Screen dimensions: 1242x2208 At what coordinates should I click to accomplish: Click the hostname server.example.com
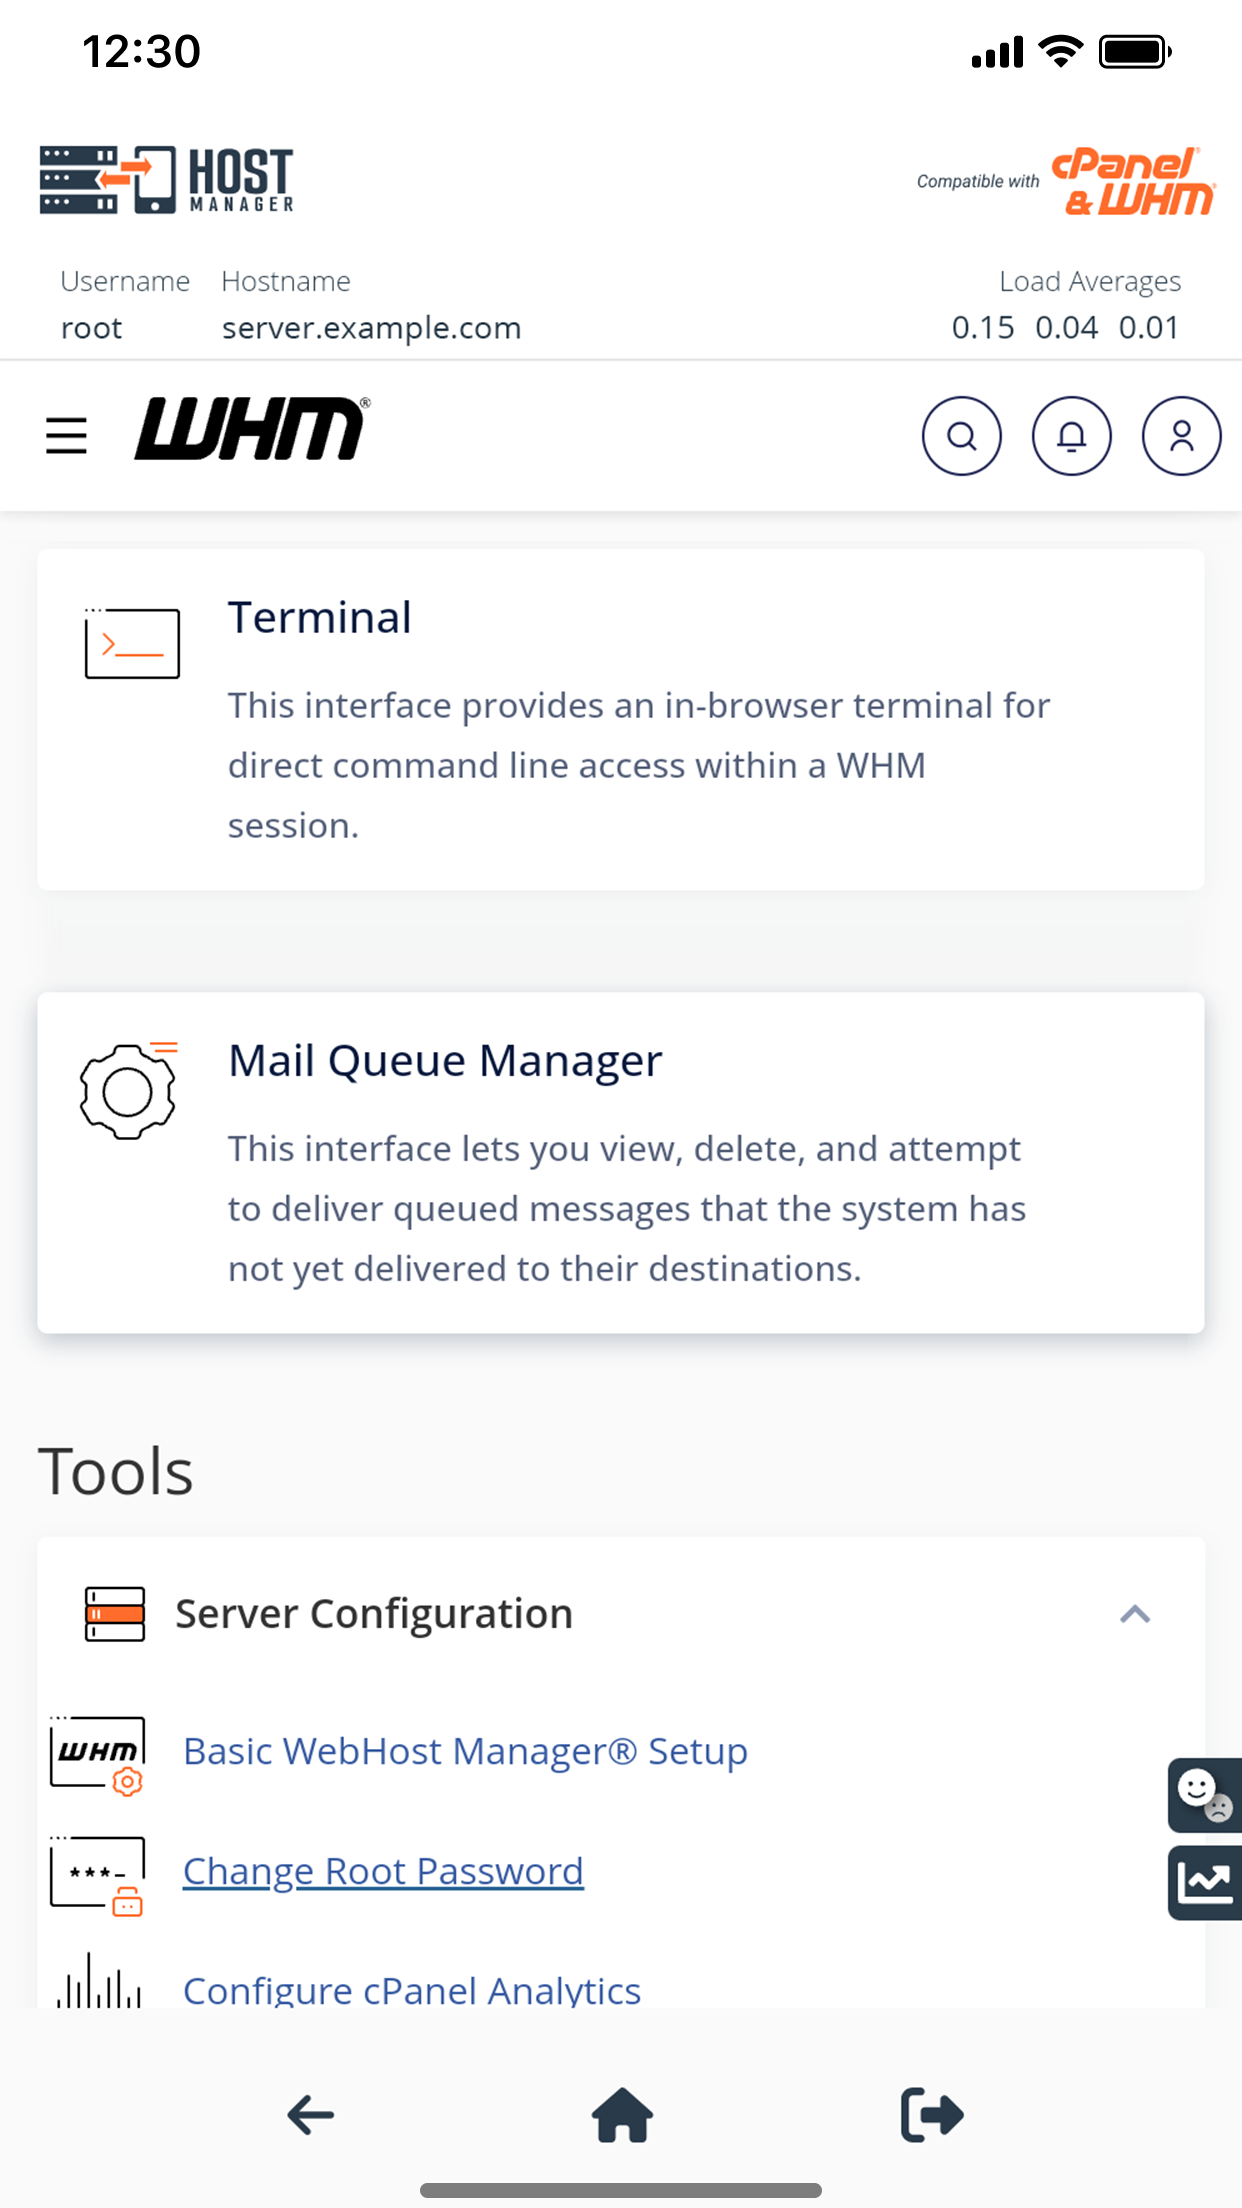coord(371,328)
